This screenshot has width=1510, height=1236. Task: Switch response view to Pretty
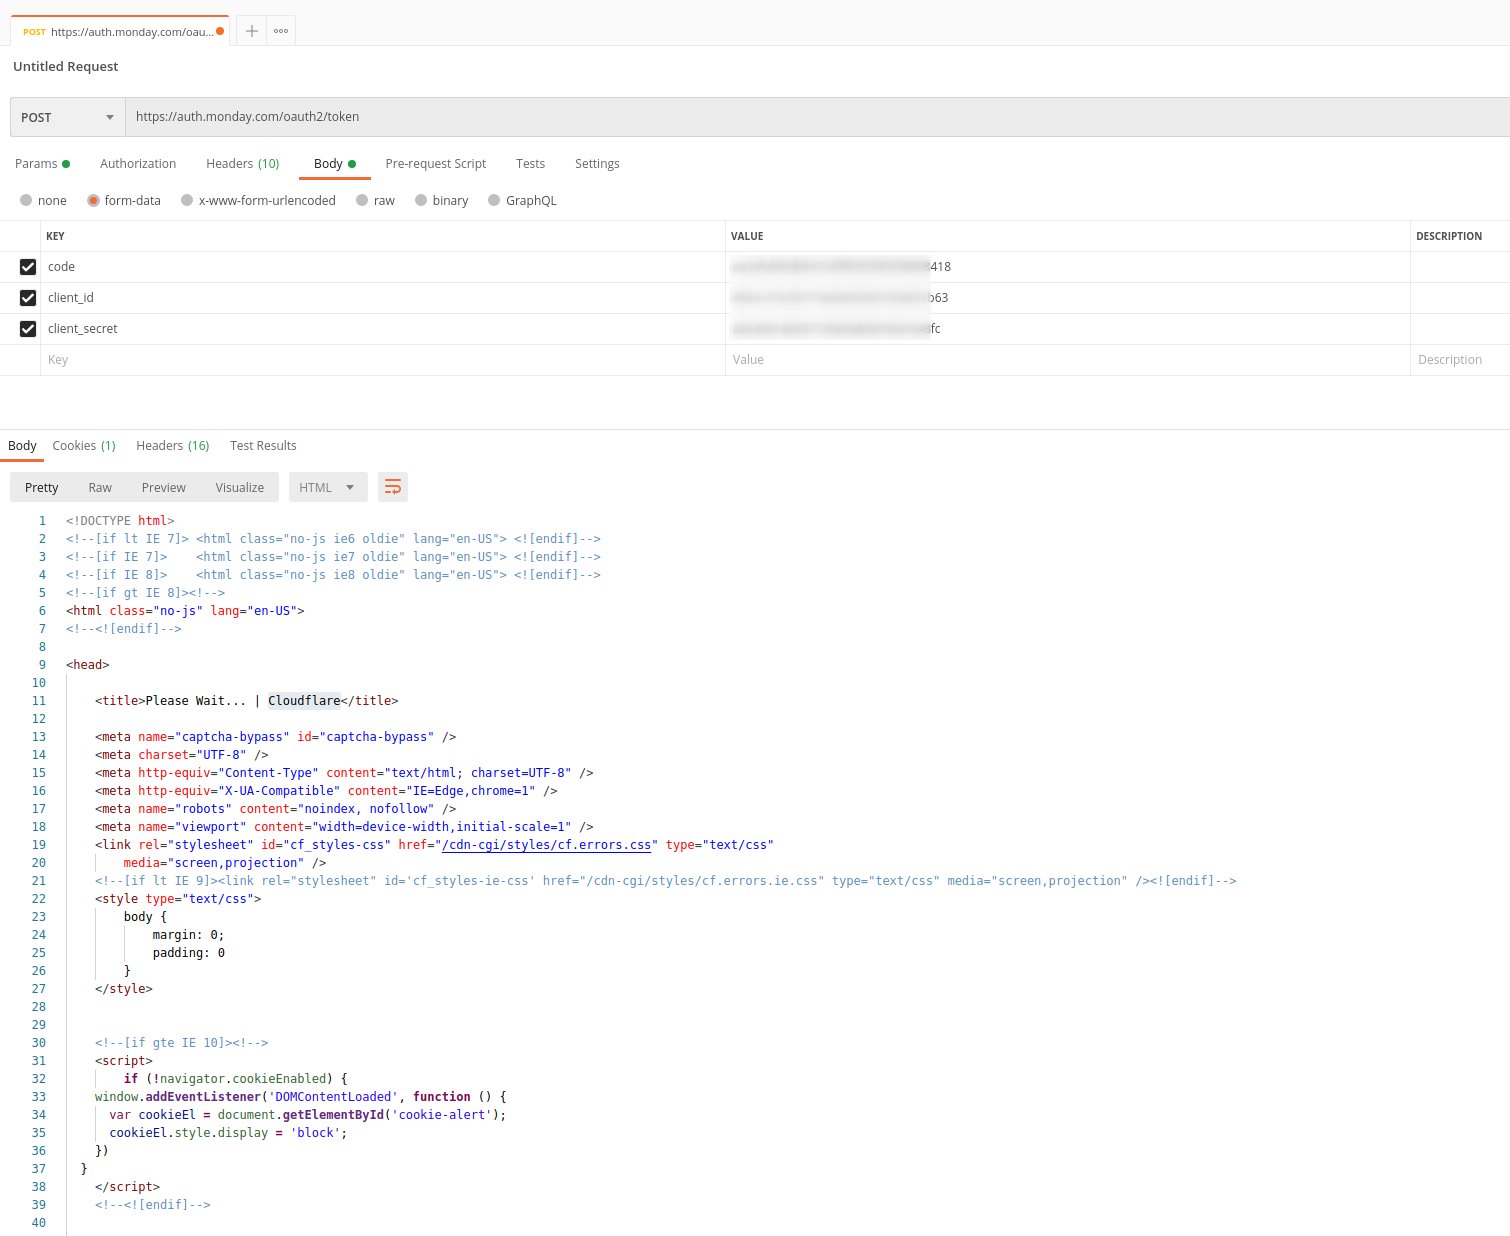click(42, 488)
